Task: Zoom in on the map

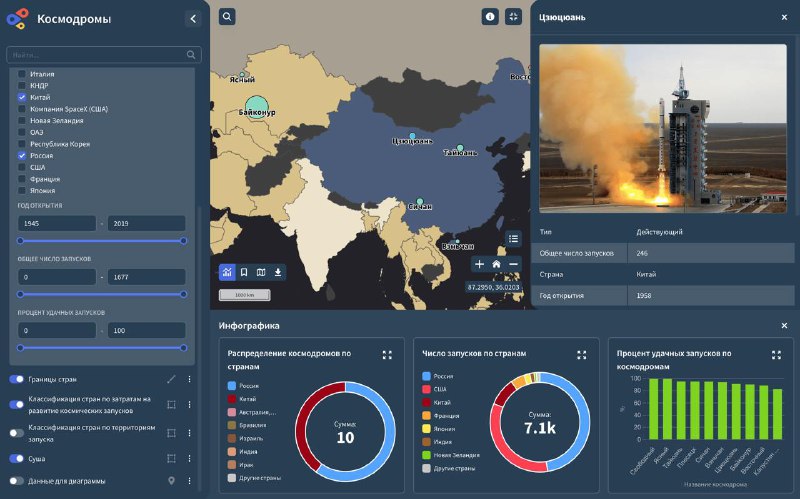Action: [479, 264]
